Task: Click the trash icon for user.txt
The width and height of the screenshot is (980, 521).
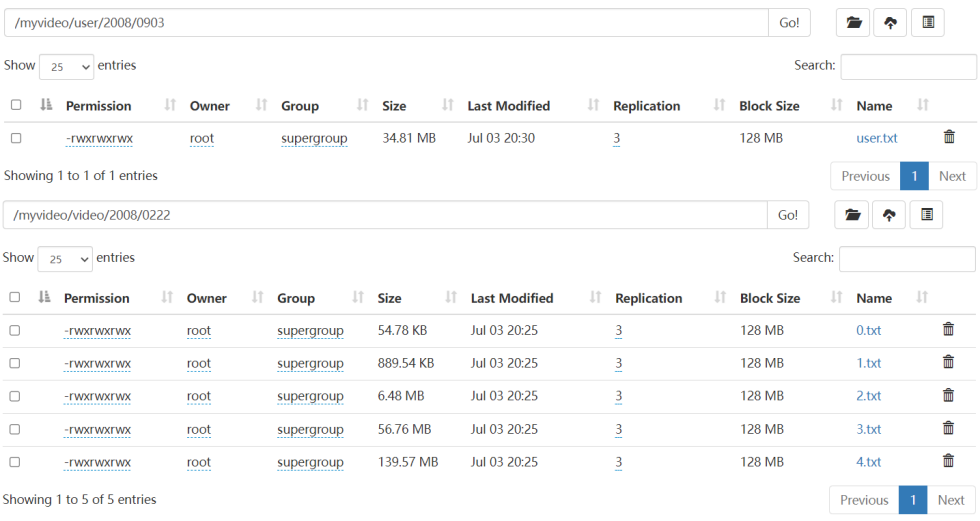Action: point(949,138)
